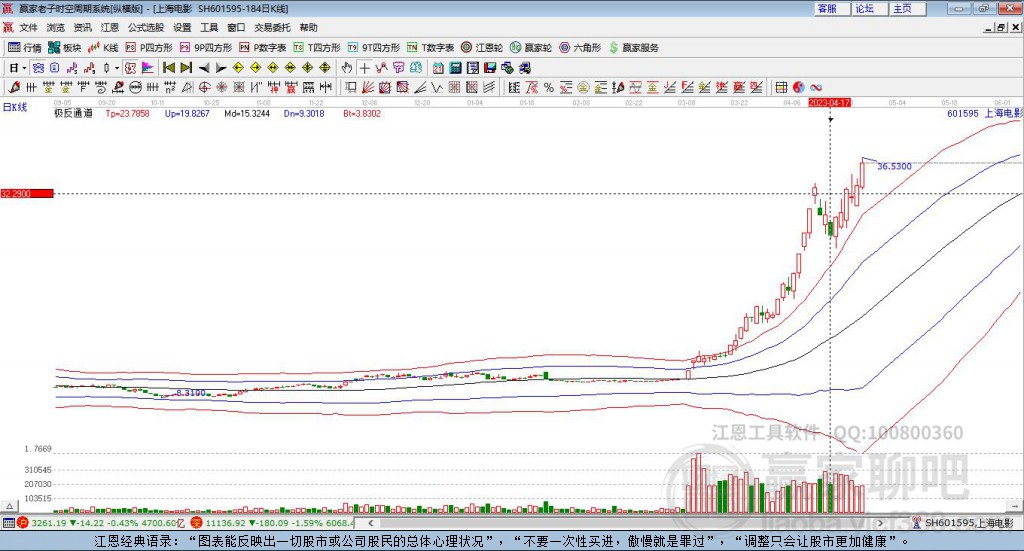1024x551 pixels.
Task: Click the horizontal scrollbar right arrow
Action: [880, 523]
